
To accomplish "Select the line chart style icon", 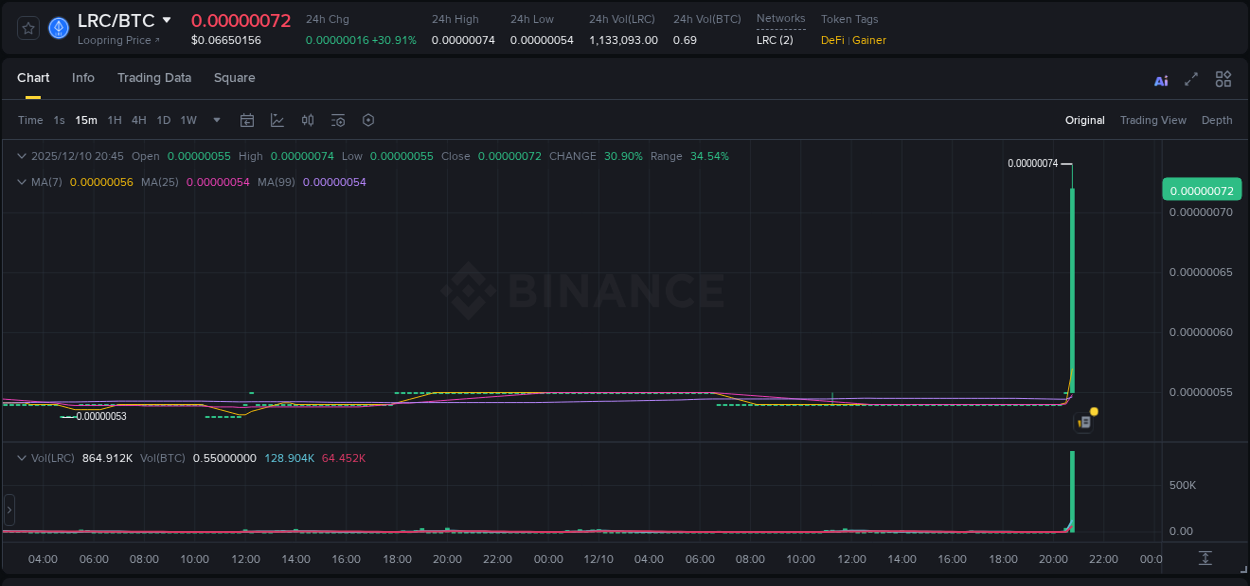I will tap(277, 120).
